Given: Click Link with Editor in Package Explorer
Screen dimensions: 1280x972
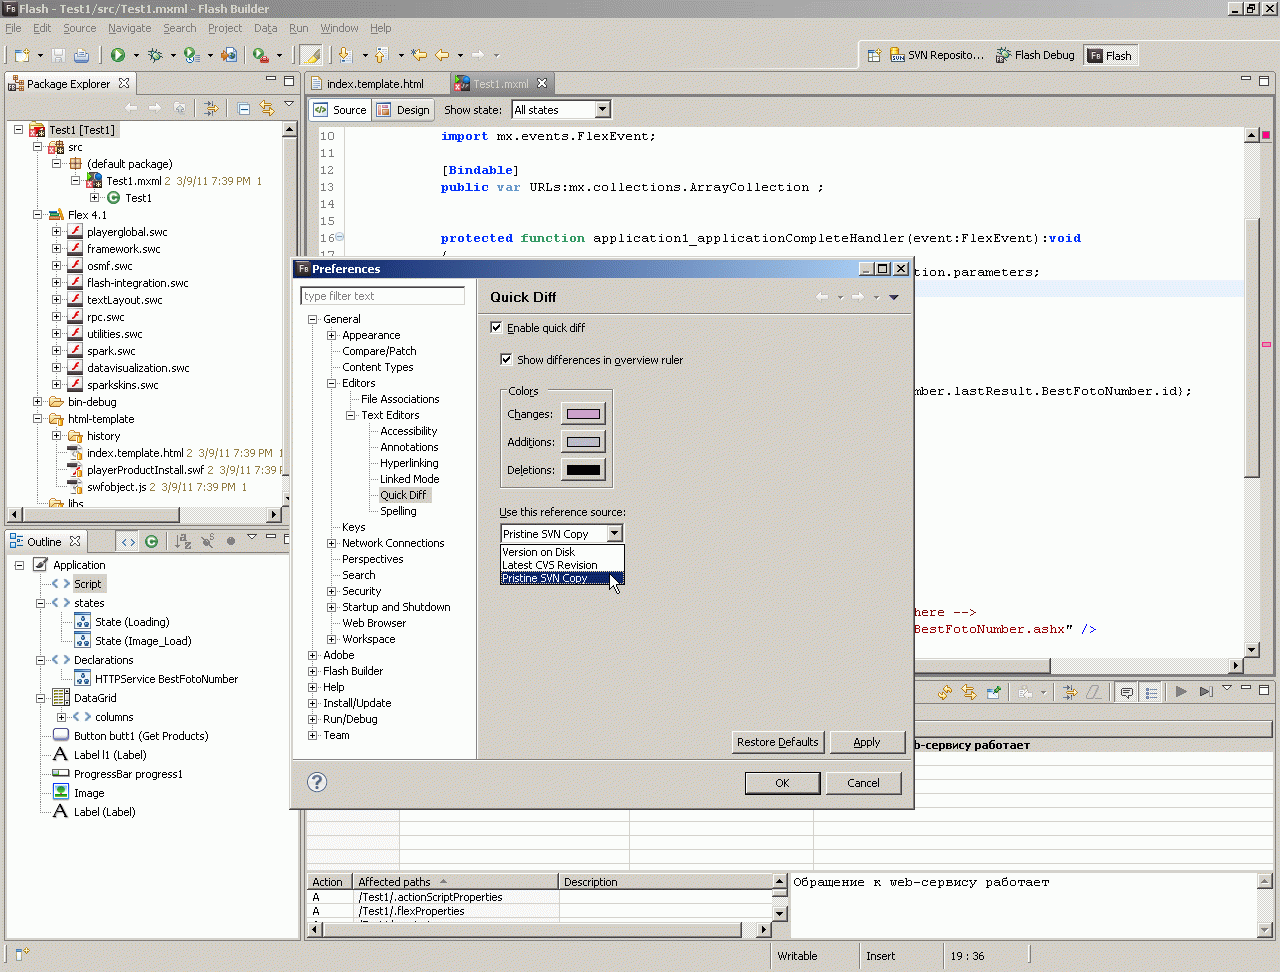Looking at the screenshot, I should (267, 108).
